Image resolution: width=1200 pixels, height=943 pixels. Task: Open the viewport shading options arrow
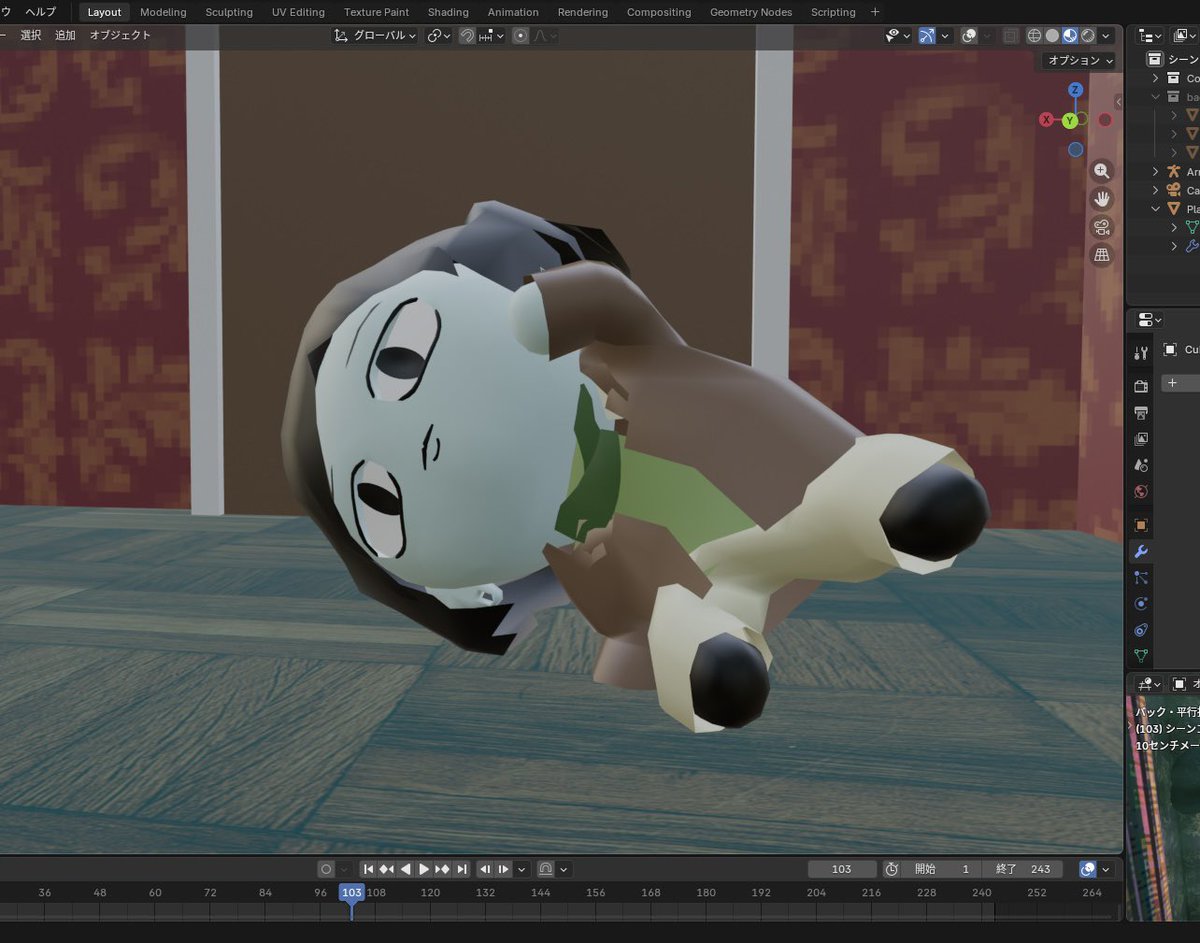[1106, 36]
